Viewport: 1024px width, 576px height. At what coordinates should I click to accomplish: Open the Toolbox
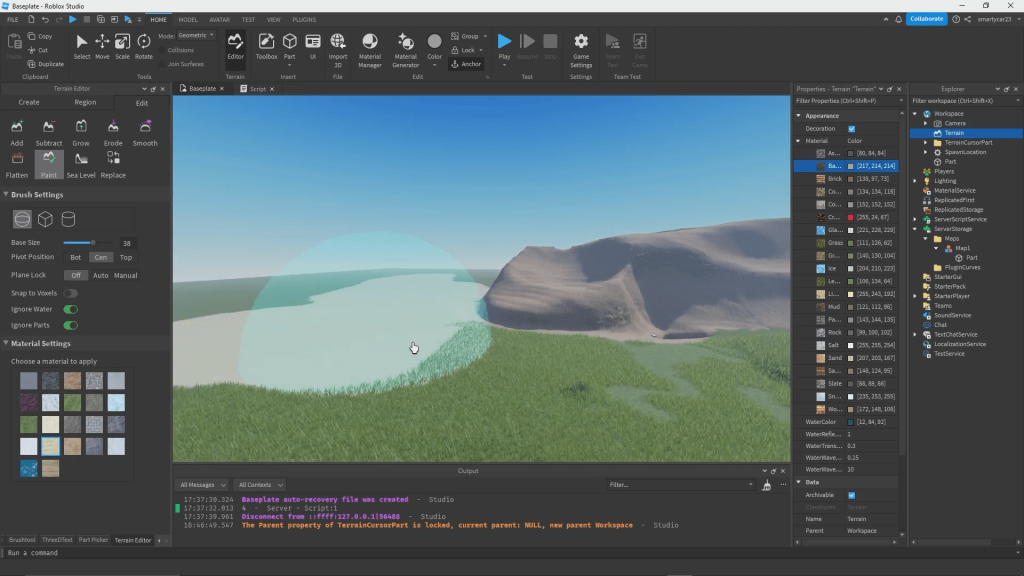click(266, 47)
